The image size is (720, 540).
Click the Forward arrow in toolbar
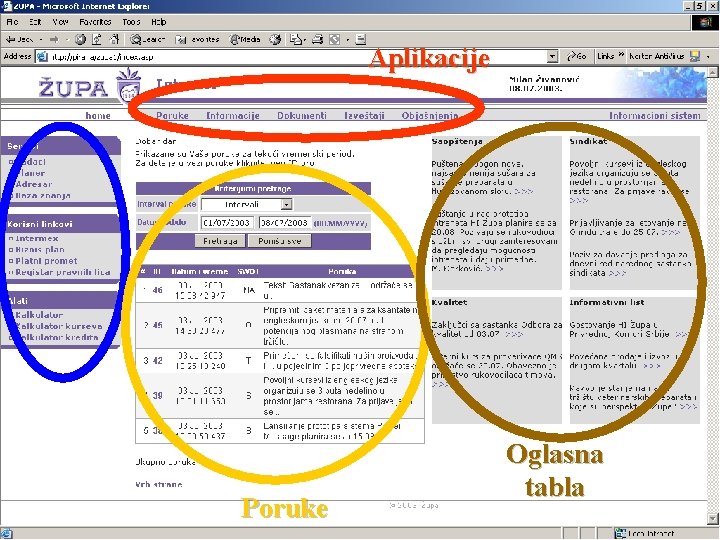pos(54,39)
